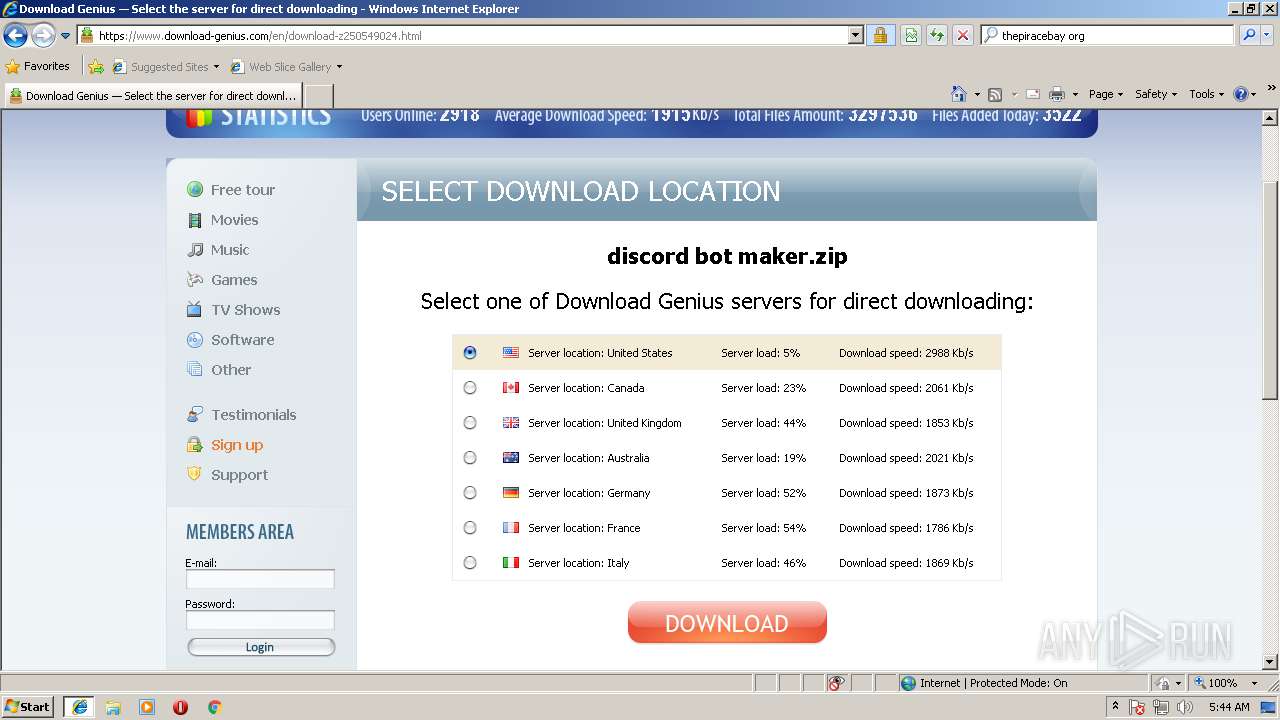Click the Read mail envelope icon
This screenshot has height=720, width=1280.
point(1033,94)
